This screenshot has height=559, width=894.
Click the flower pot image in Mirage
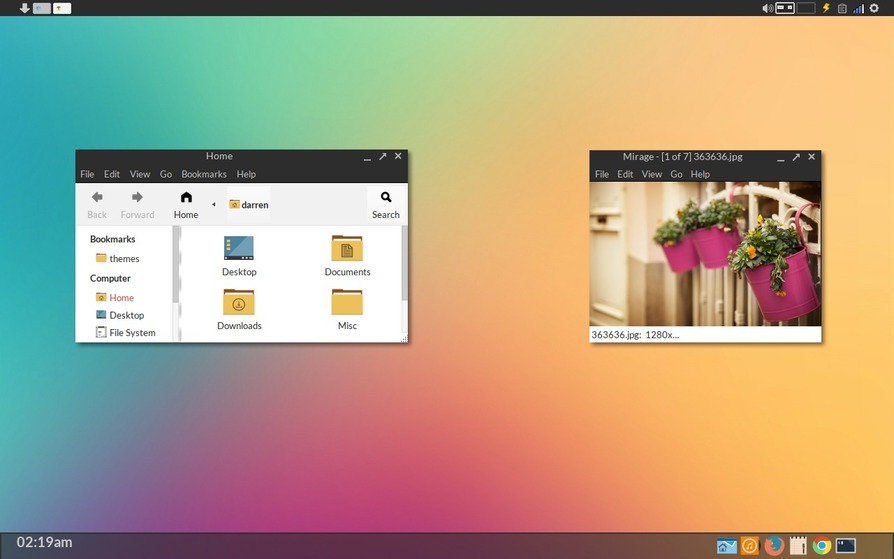[705, 254]
